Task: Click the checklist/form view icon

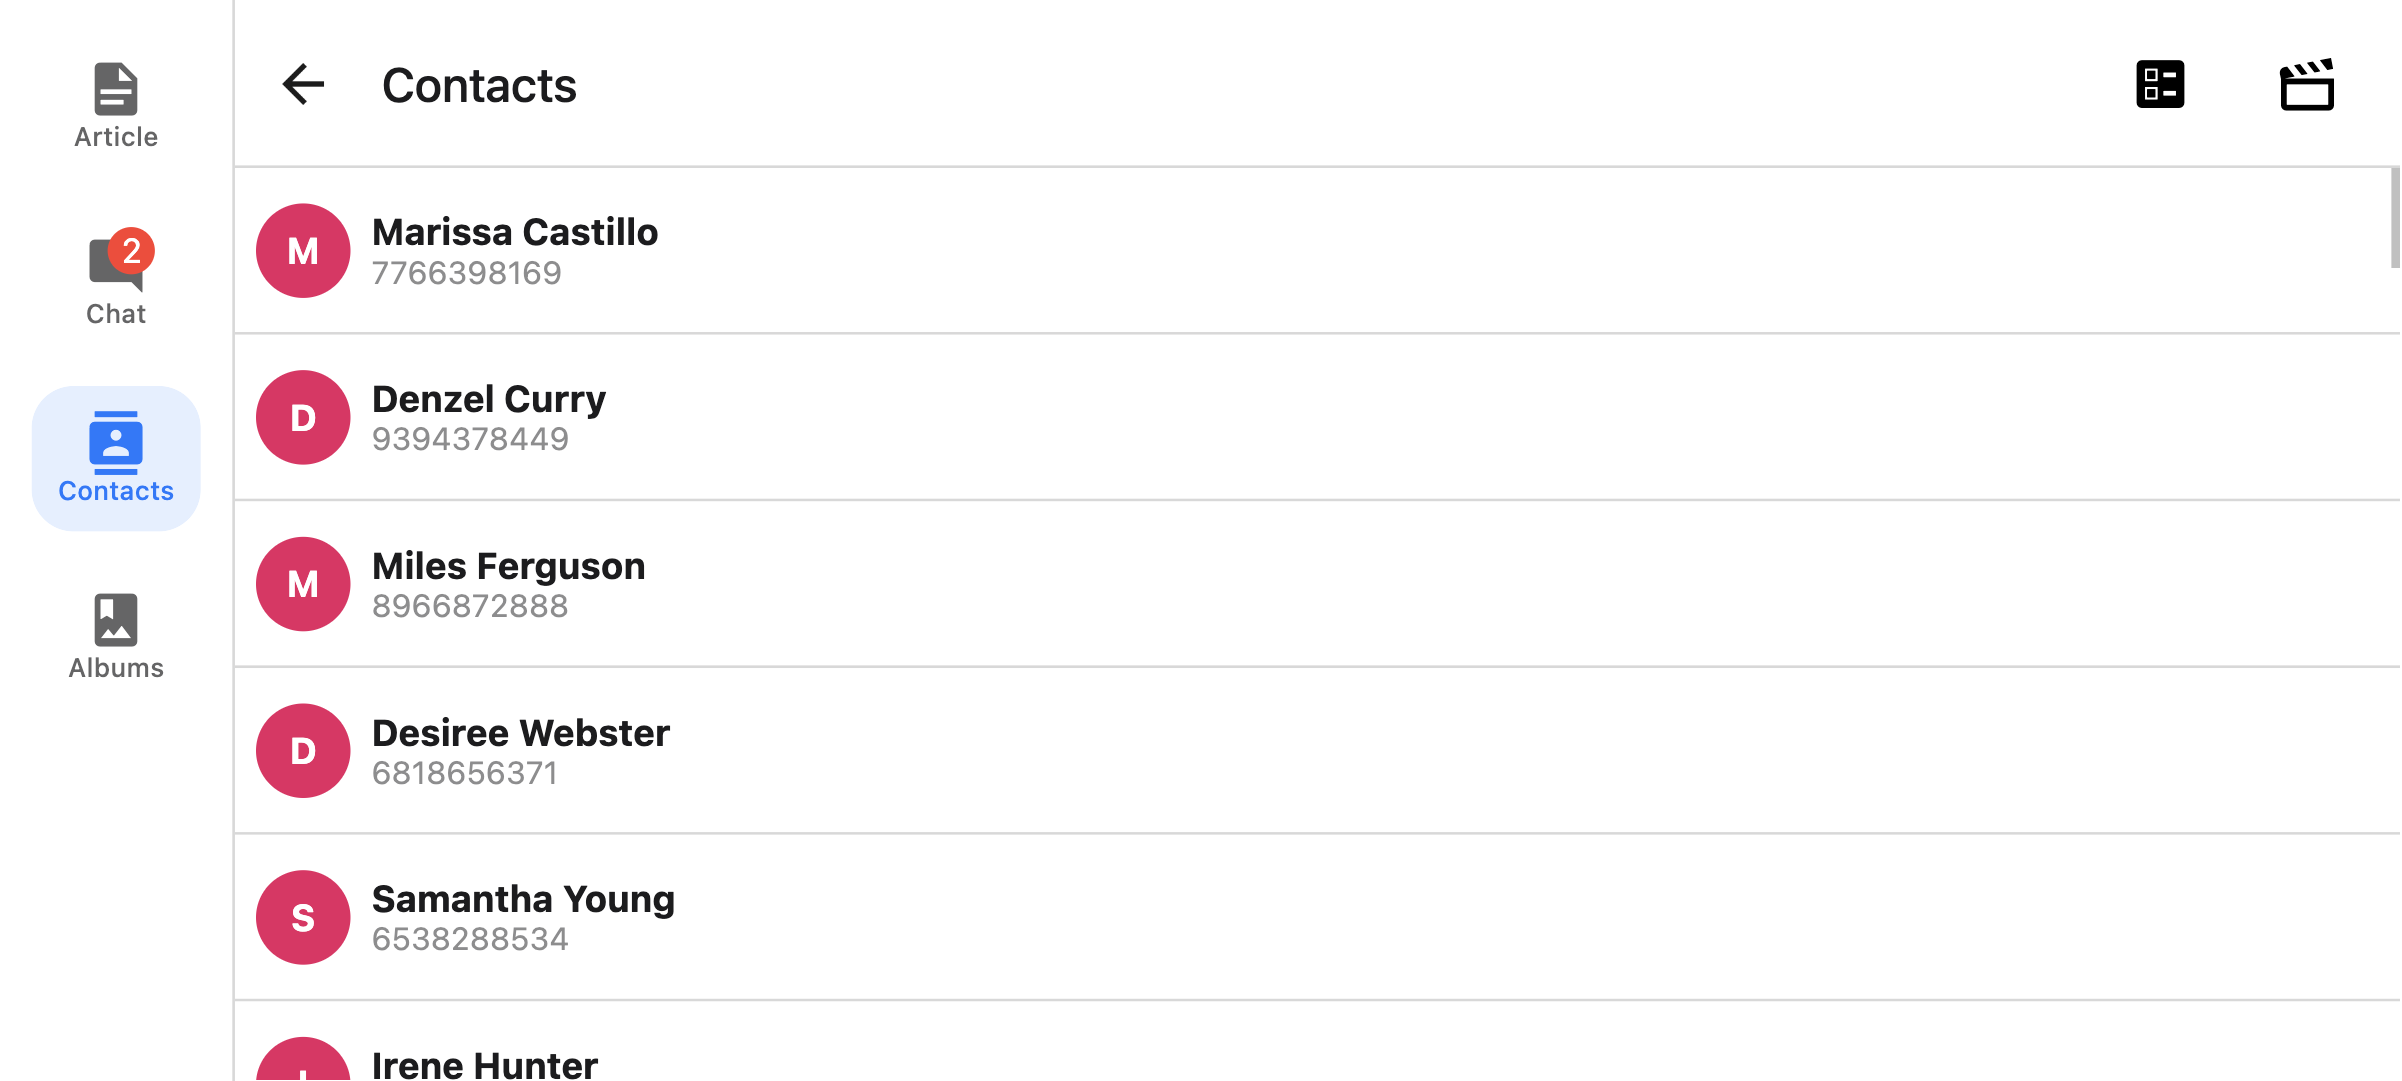Action: [2160, 84]
